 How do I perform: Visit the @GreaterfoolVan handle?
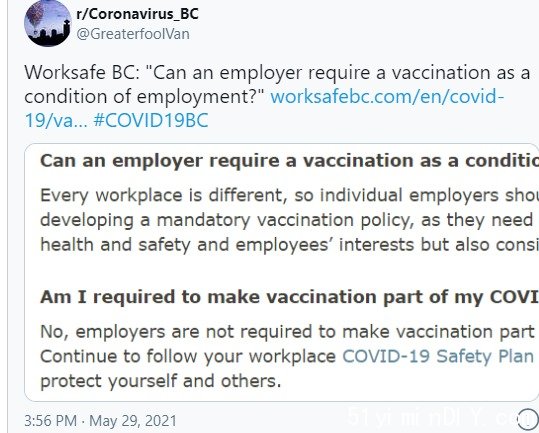pos(133,34)
